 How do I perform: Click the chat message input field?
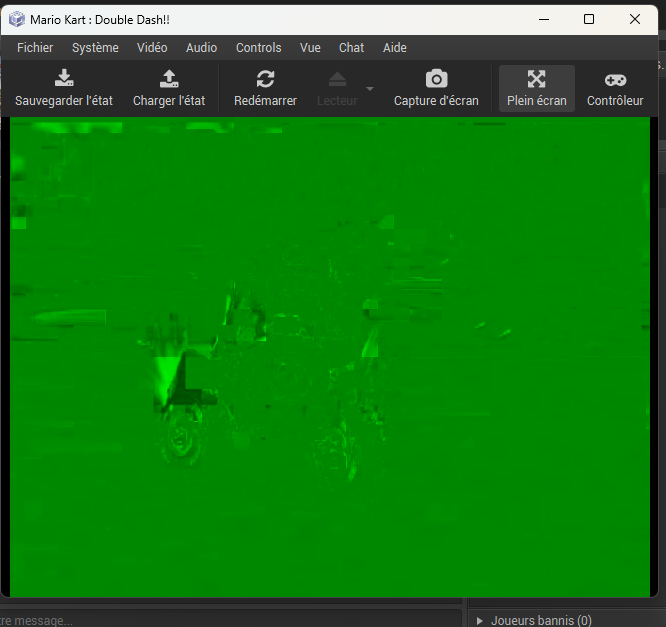click(x=231, y=619)
